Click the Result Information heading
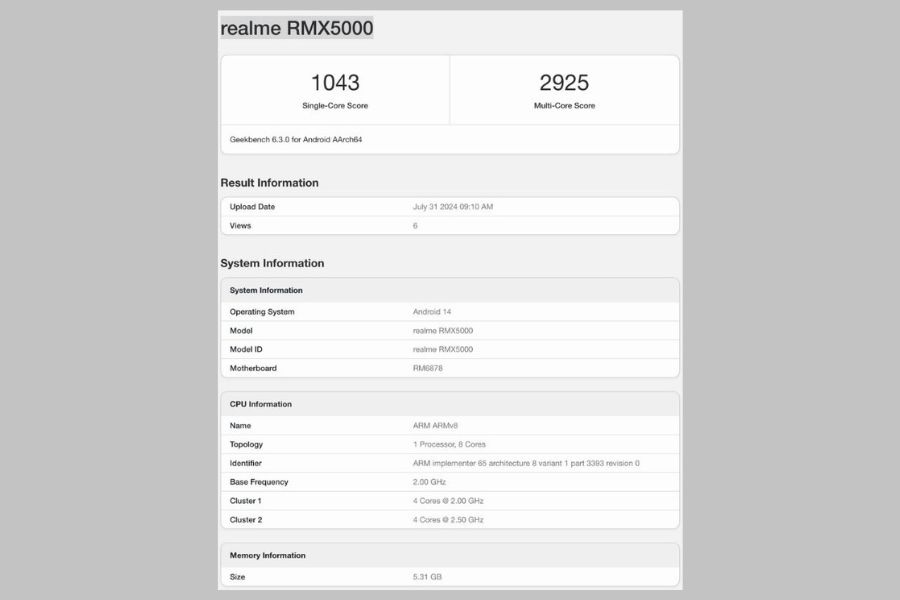900x600 pixels. [x=269, y=183]
